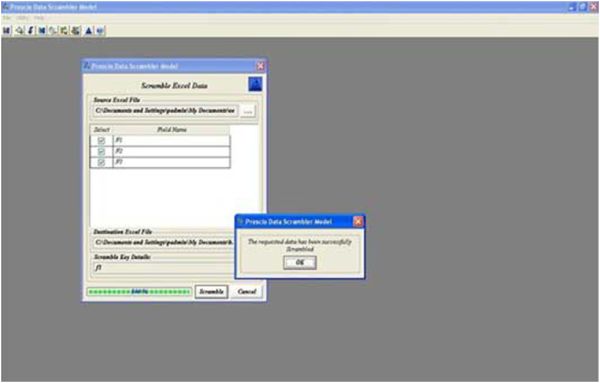Click the Select column header
The image size is (600, 383).
pos(102,130)
